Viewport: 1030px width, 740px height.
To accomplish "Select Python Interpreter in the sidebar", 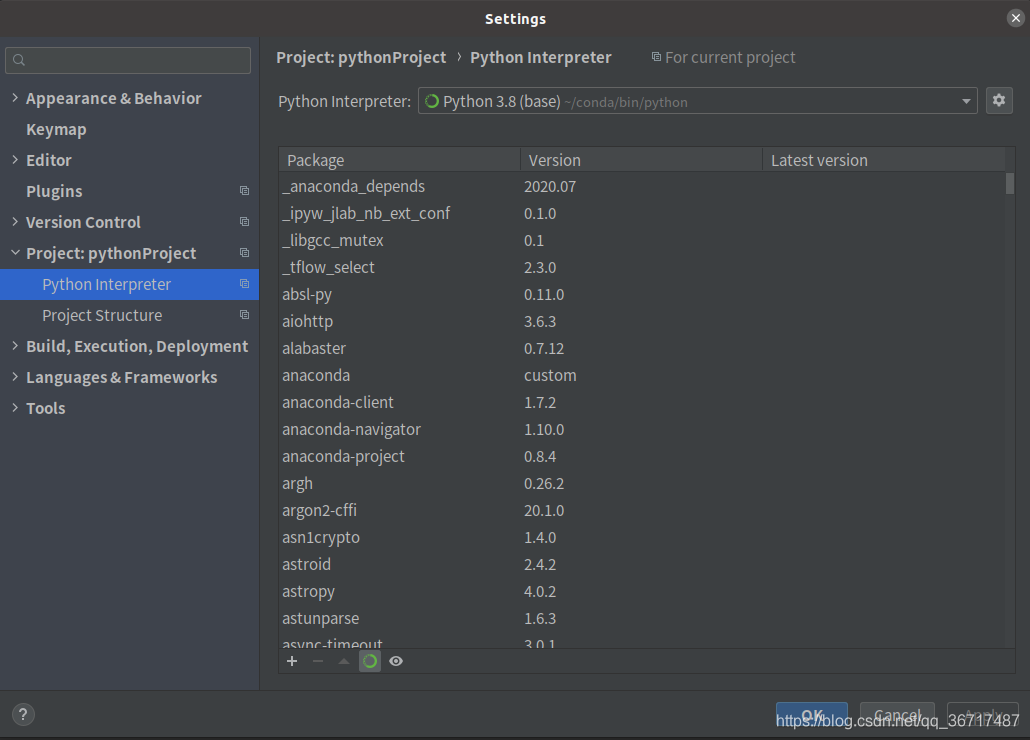I will coord(129,284).
